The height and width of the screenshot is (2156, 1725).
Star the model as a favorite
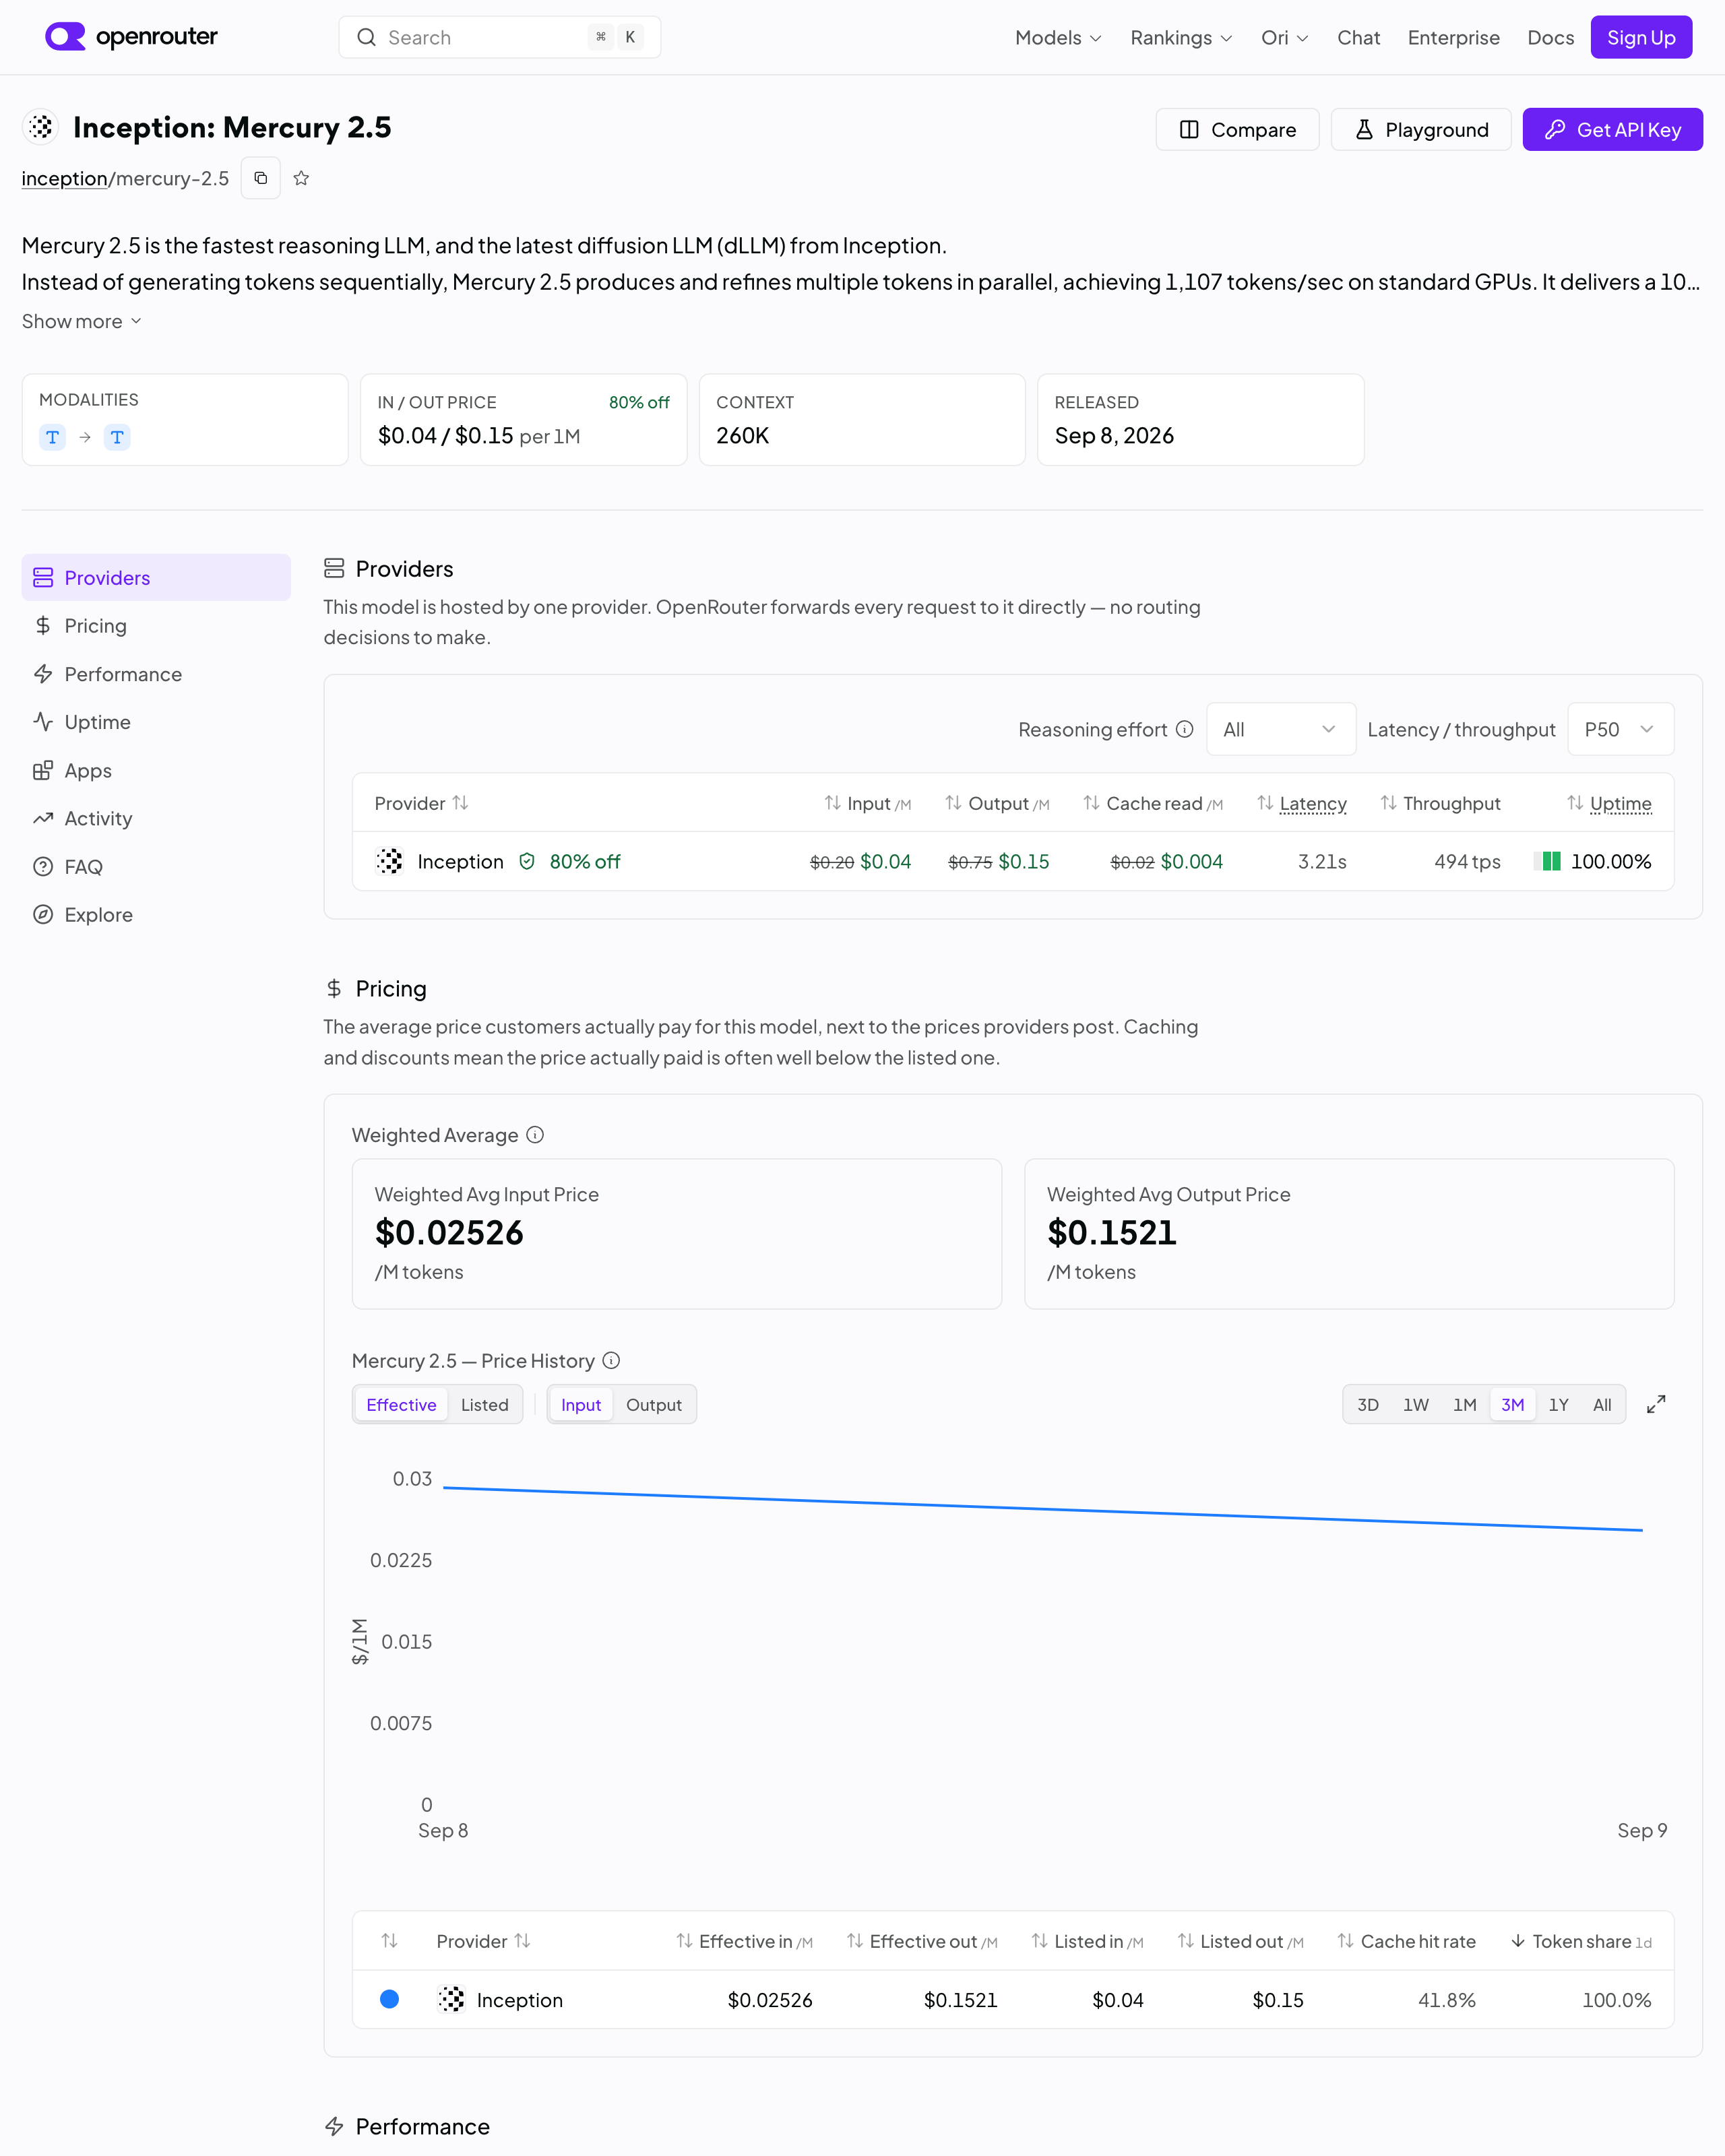[x=301, y=178]
